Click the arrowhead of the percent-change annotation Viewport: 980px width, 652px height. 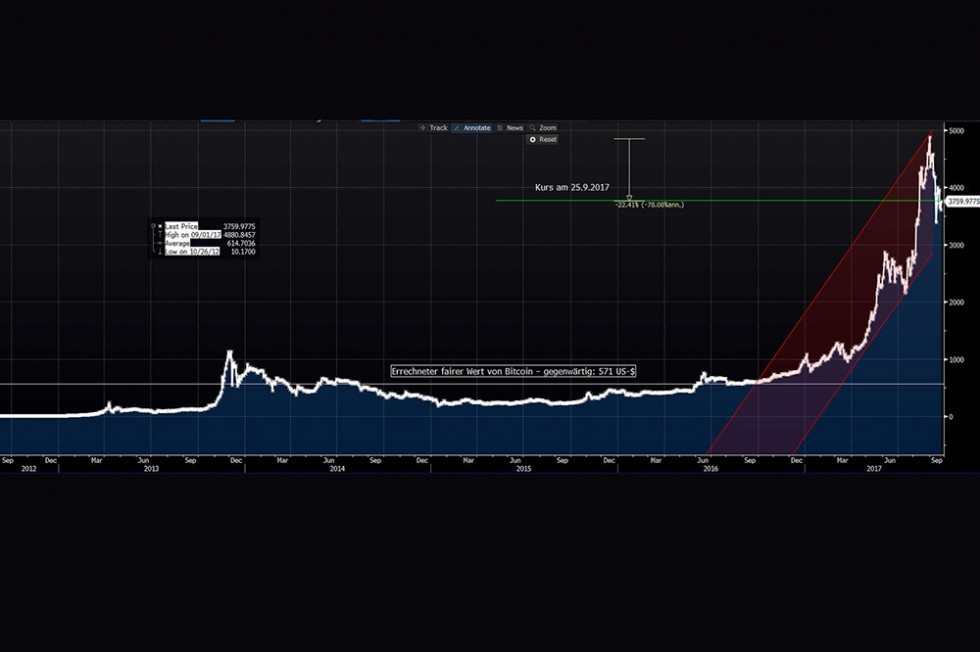(x=629, y=198)
